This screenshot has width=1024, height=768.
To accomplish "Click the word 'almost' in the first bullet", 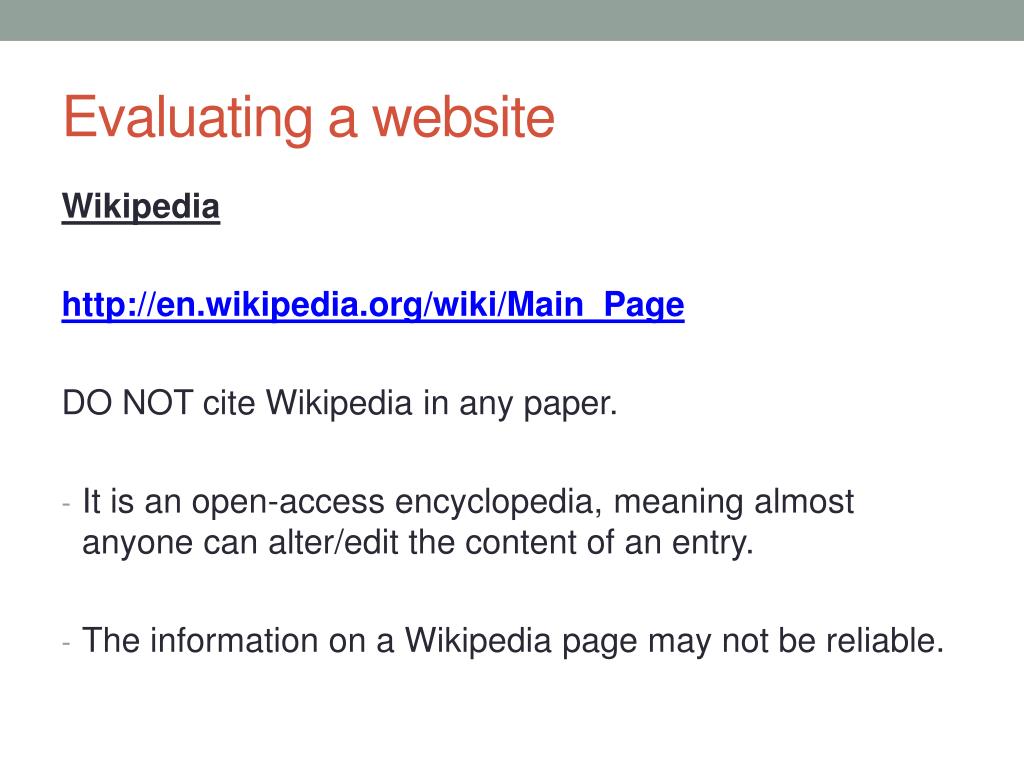I will click(x=804, y=502).
